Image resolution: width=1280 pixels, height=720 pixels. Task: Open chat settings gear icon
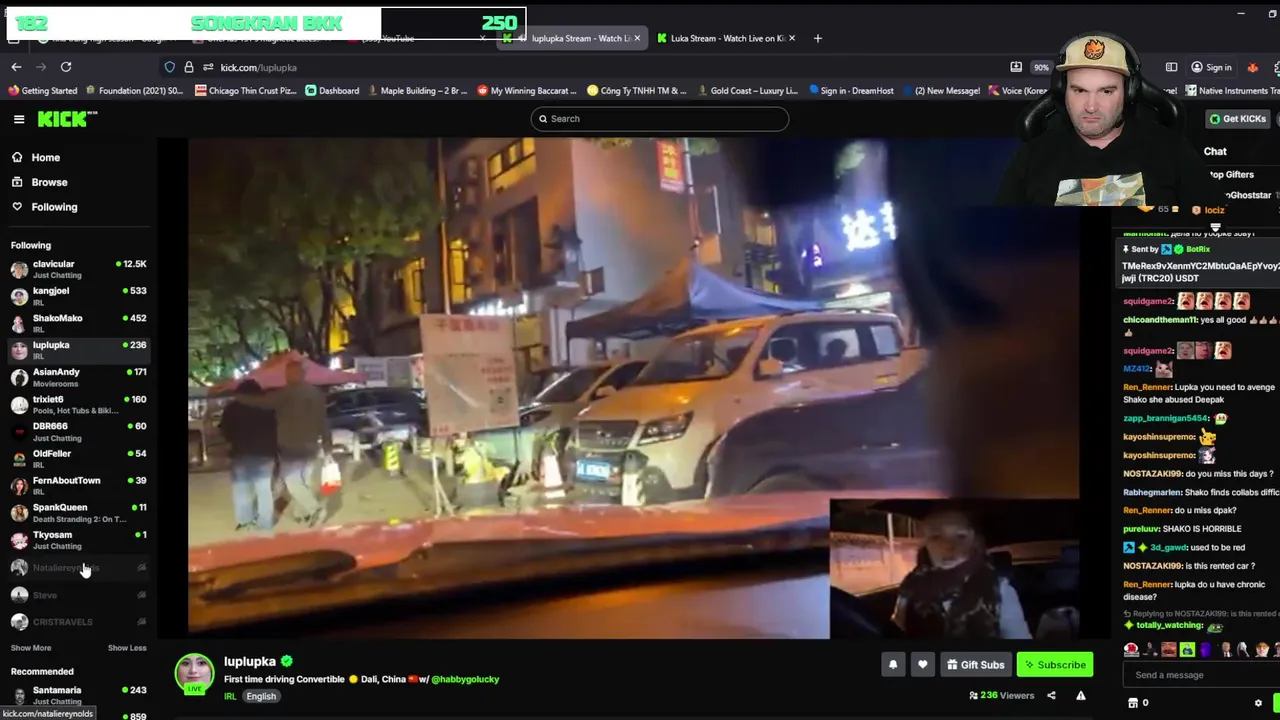tap(1258, 703)
